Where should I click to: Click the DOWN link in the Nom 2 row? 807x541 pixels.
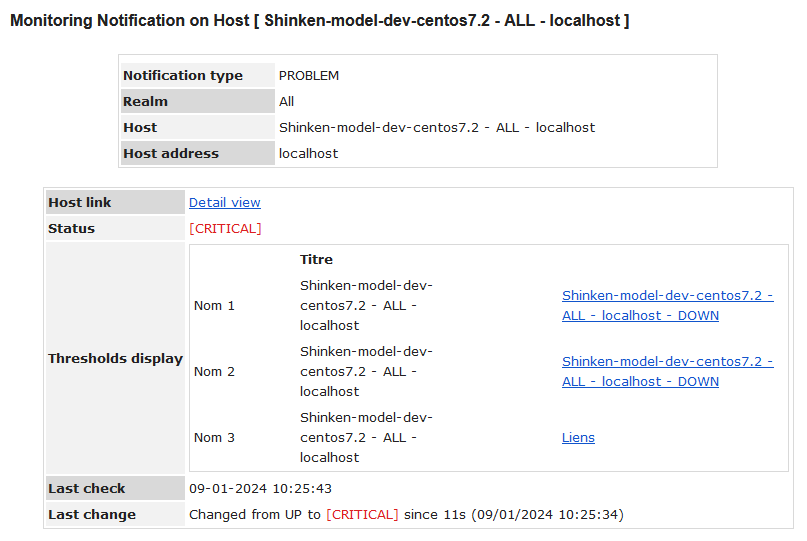[667, 372]
